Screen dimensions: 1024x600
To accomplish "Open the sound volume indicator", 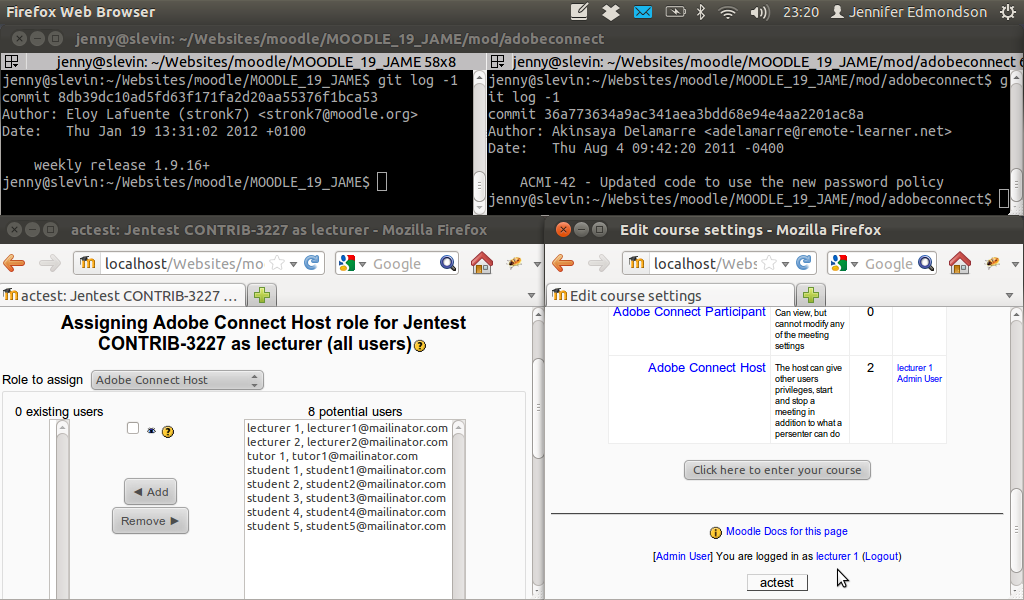I will (760, 12).
